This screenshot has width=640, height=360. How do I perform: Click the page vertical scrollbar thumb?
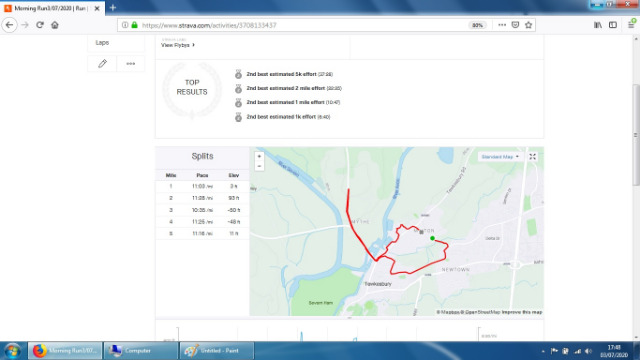click(x=636, y=135)
